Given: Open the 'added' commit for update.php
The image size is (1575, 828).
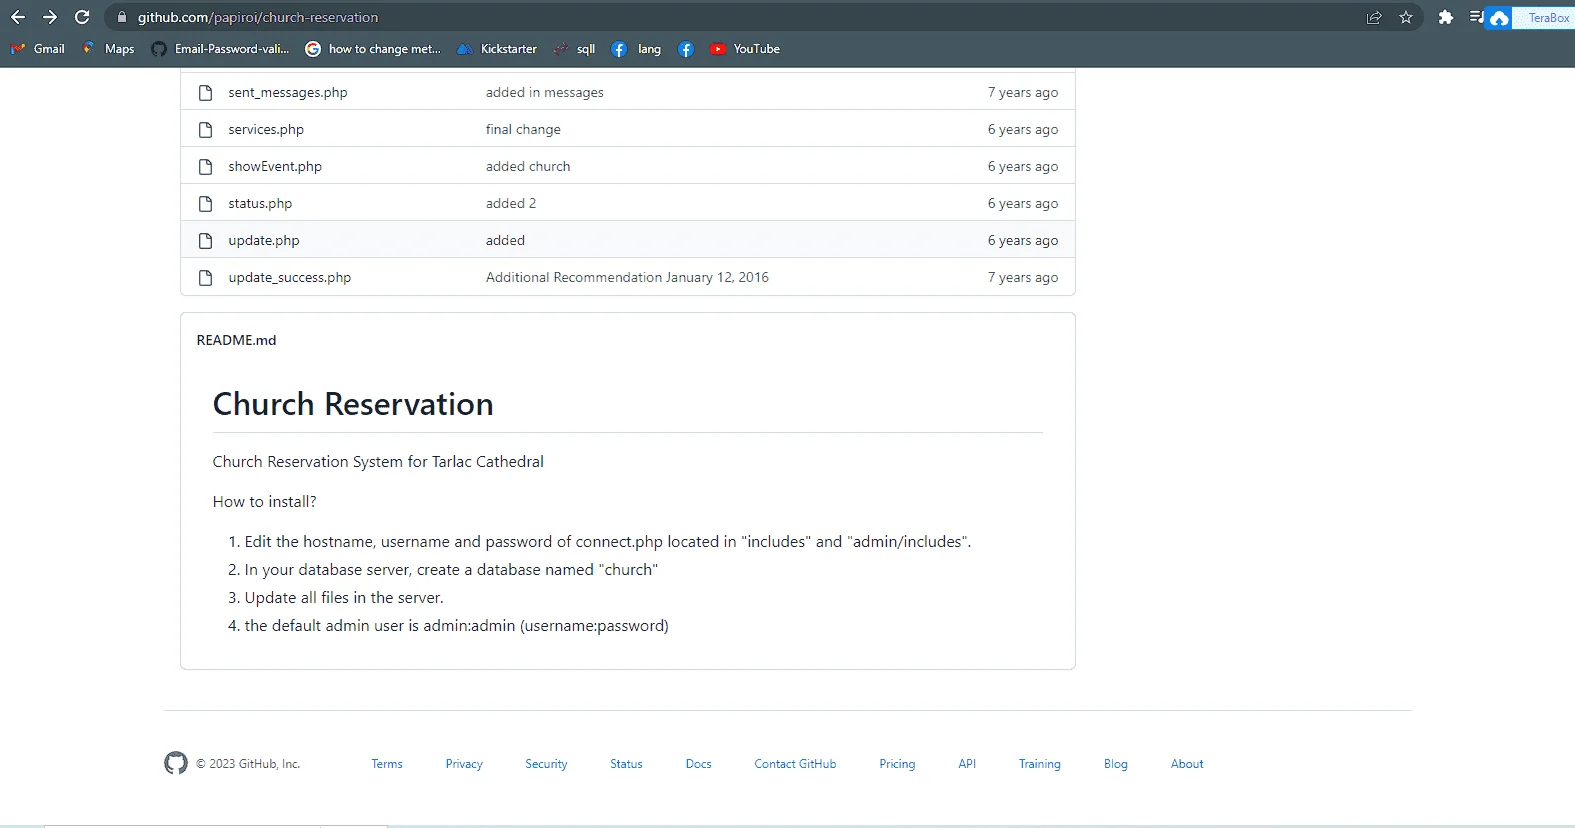Looking at the screenshot, I should [x=505, y=240].
